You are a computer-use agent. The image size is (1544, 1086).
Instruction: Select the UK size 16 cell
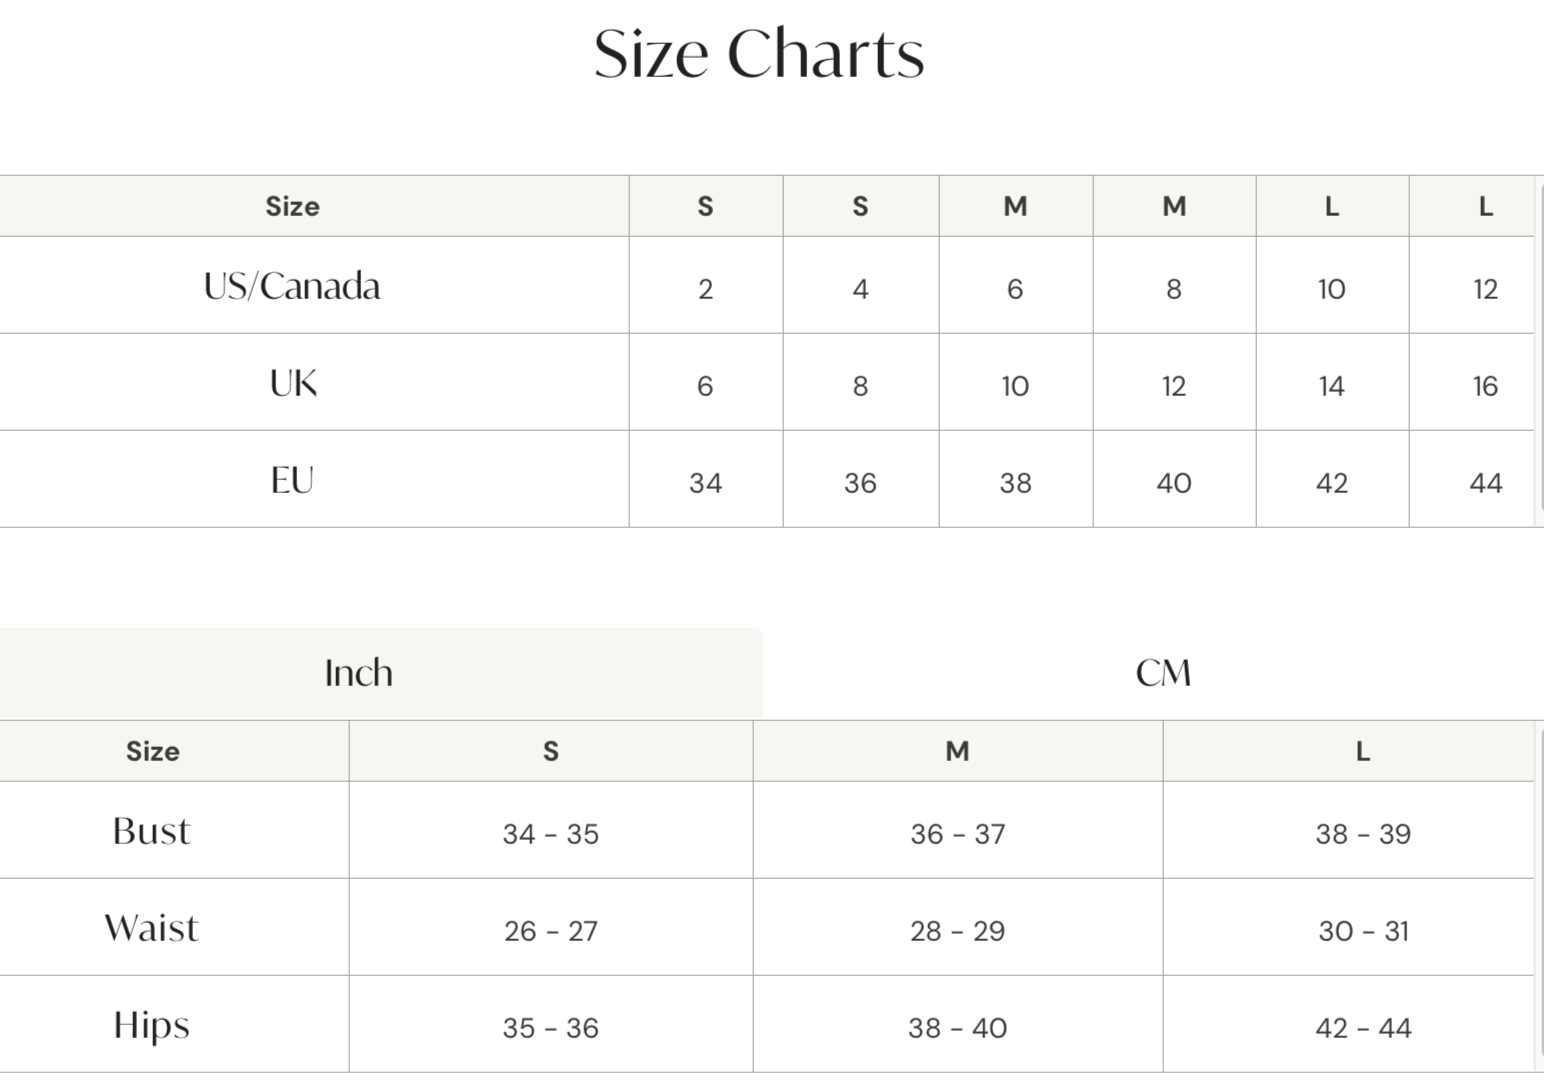[1485, 386]
